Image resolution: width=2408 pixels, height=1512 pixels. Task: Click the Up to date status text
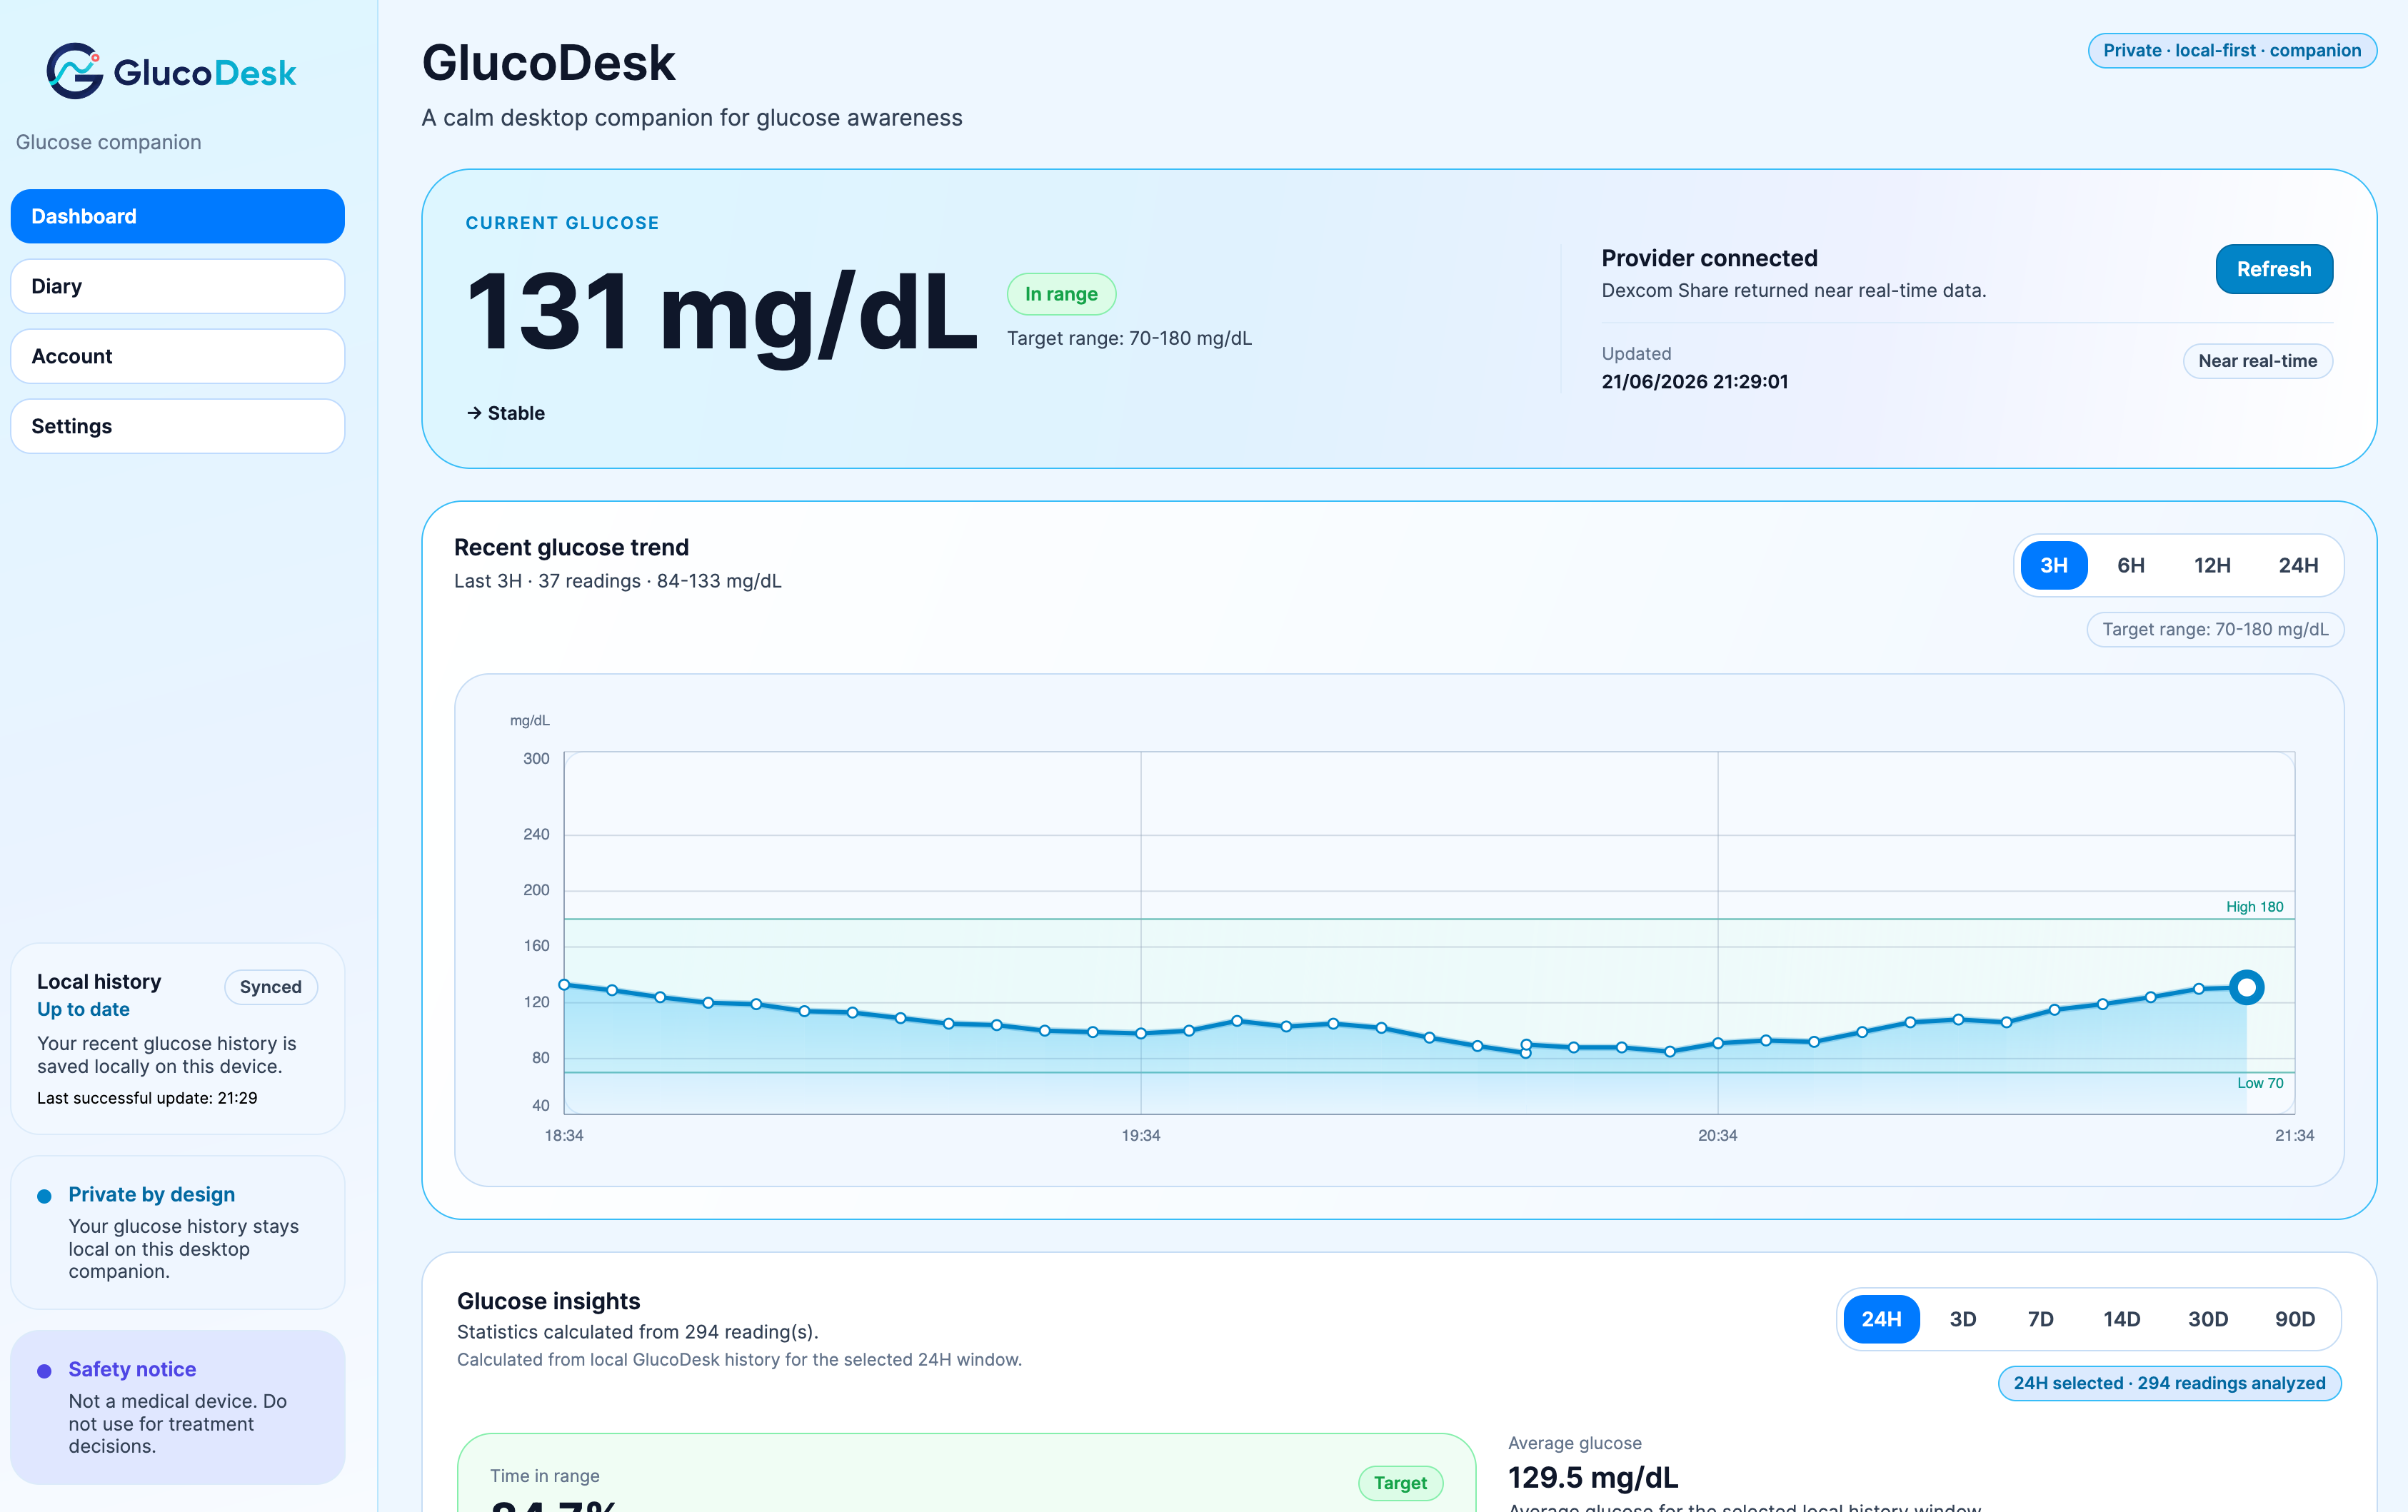click(x=83, y=1009)
